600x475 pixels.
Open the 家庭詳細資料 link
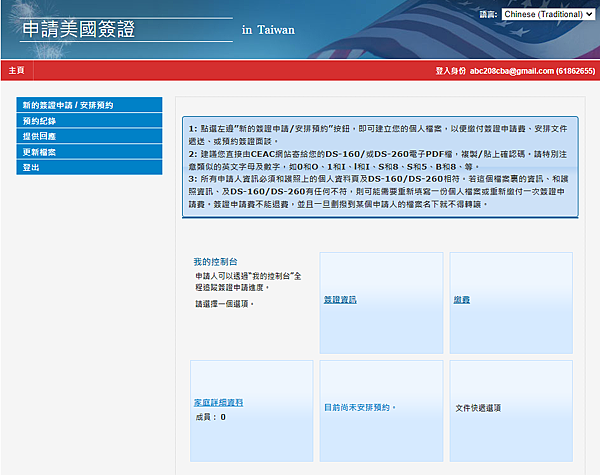point(218,403)
